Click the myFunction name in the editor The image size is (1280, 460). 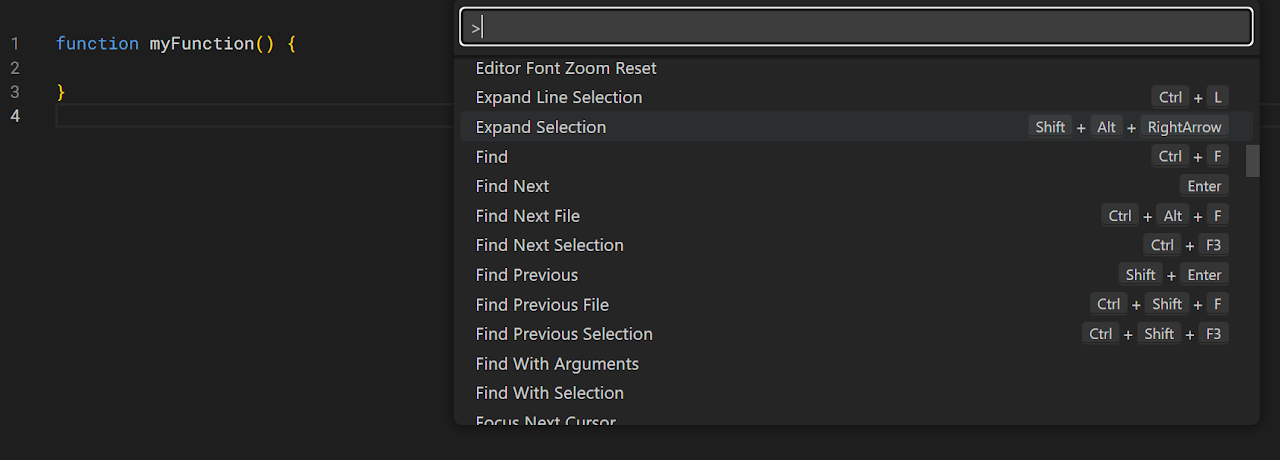click(x=202, y=44)
